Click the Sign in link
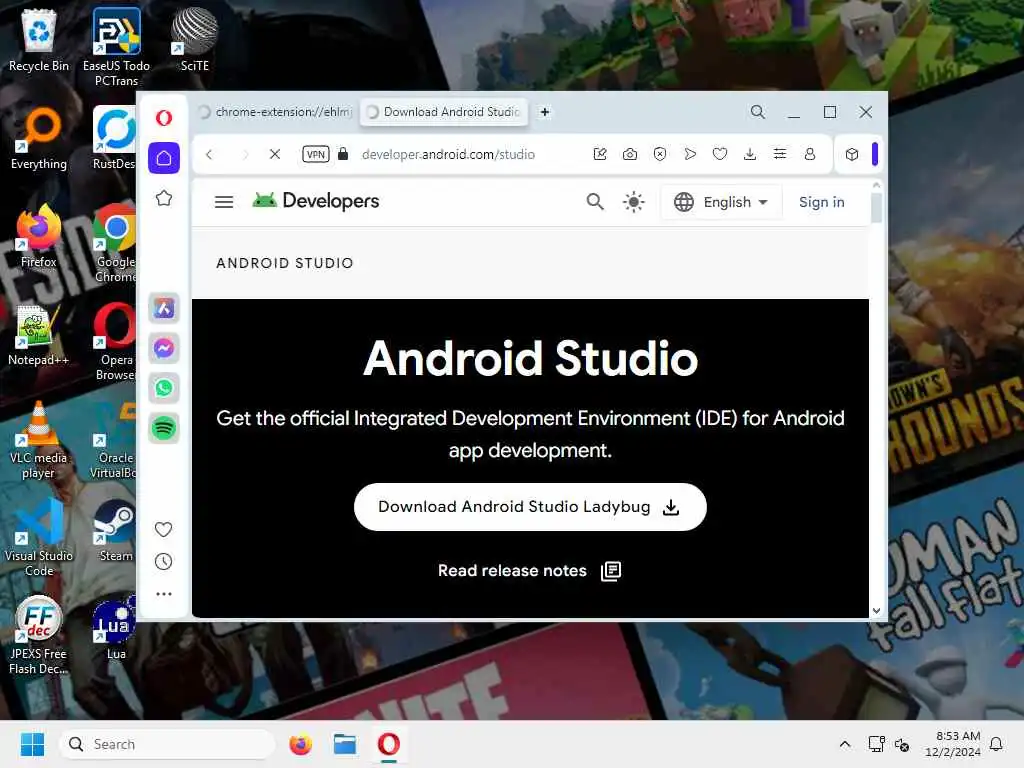The image size is (1024, 768). [822, 202]
